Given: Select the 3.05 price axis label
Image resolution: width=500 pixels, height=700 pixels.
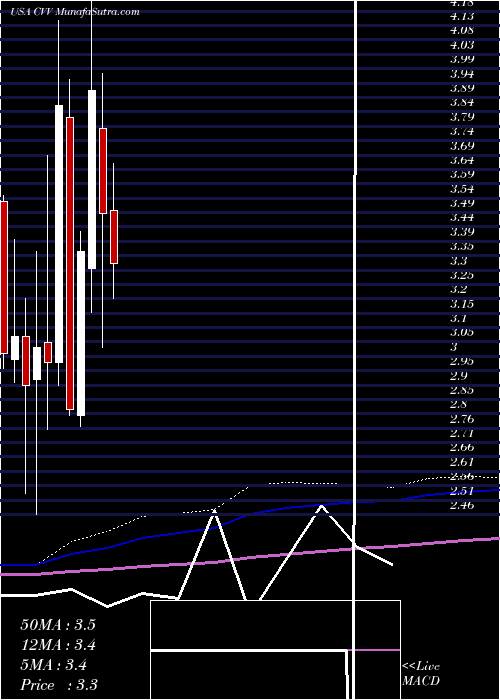Looking at the screenshot, I should (x=462, y=333).
